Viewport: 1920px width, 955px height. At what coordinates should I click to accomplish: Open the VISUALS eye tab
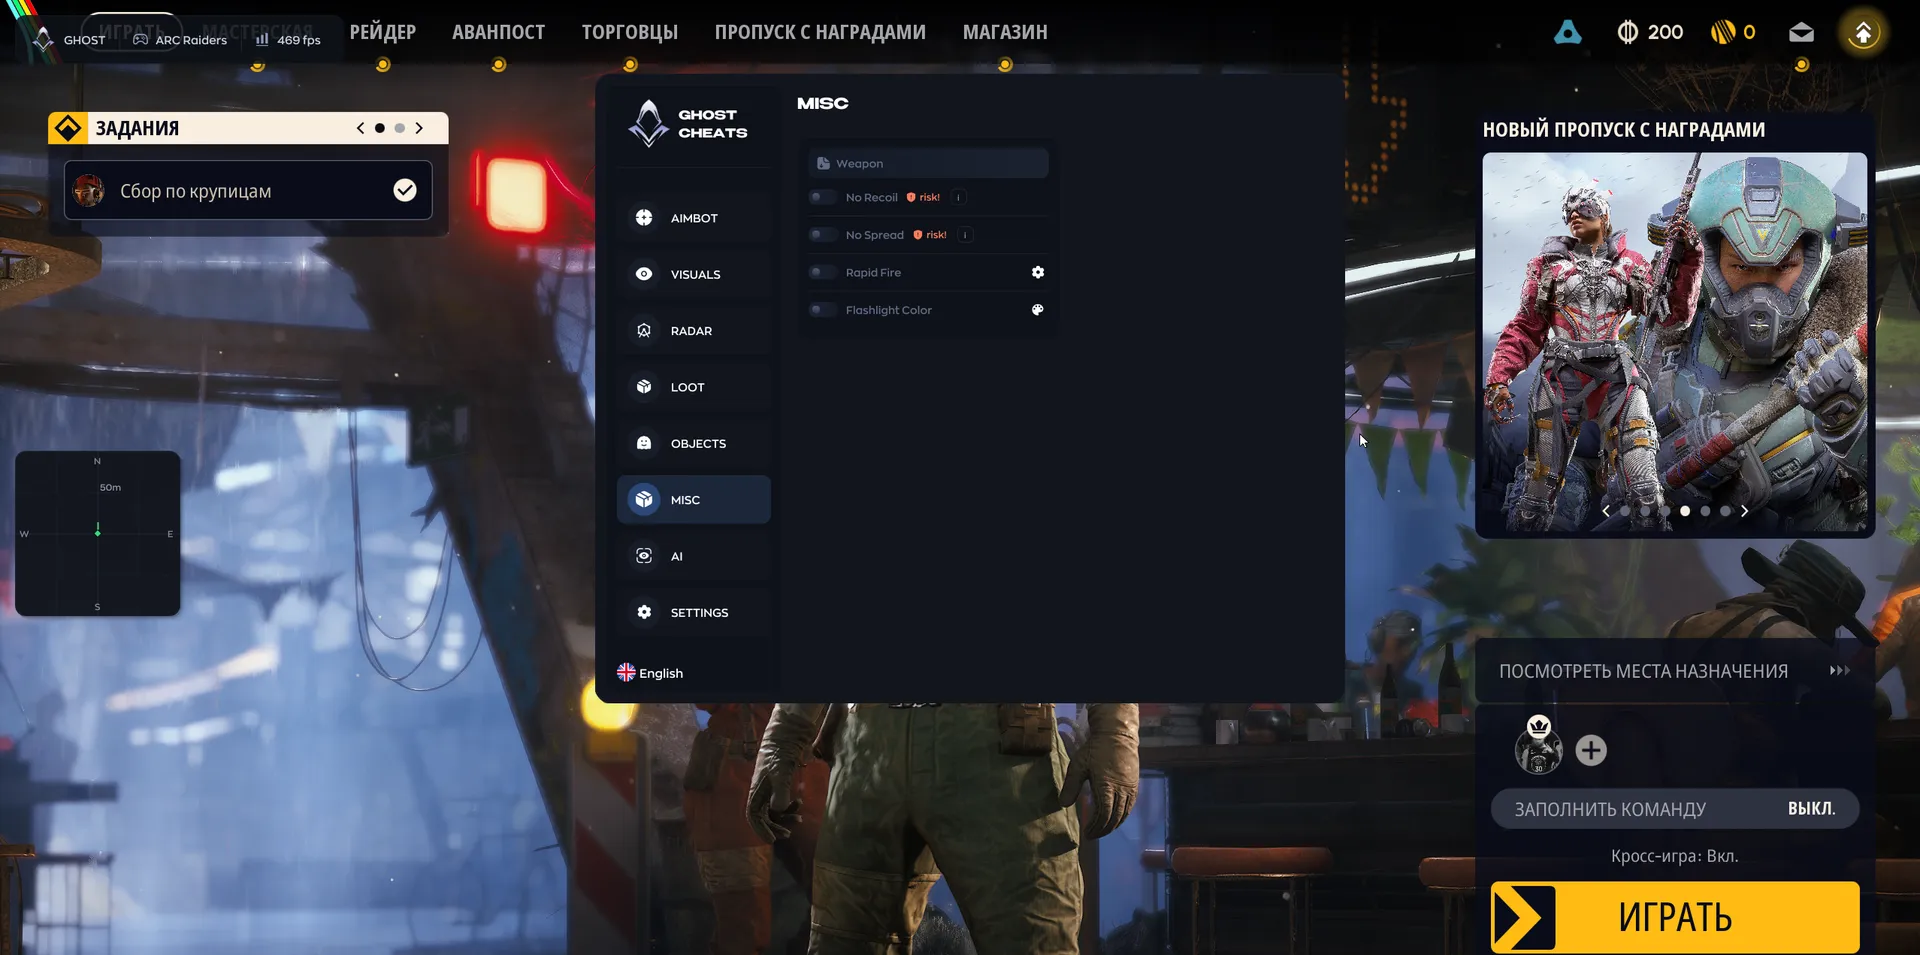(x=693, y=274)
